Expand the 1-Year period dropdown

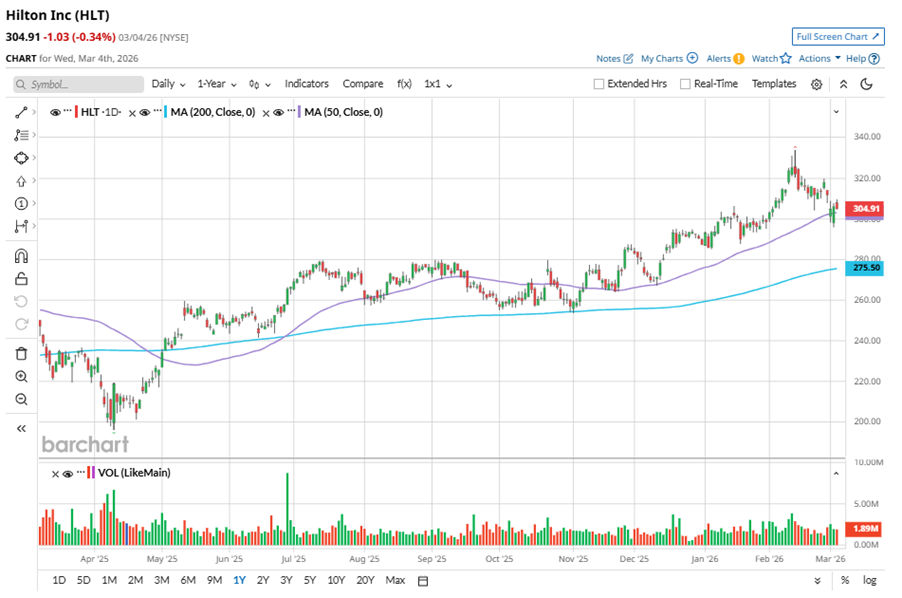(216, 85)
